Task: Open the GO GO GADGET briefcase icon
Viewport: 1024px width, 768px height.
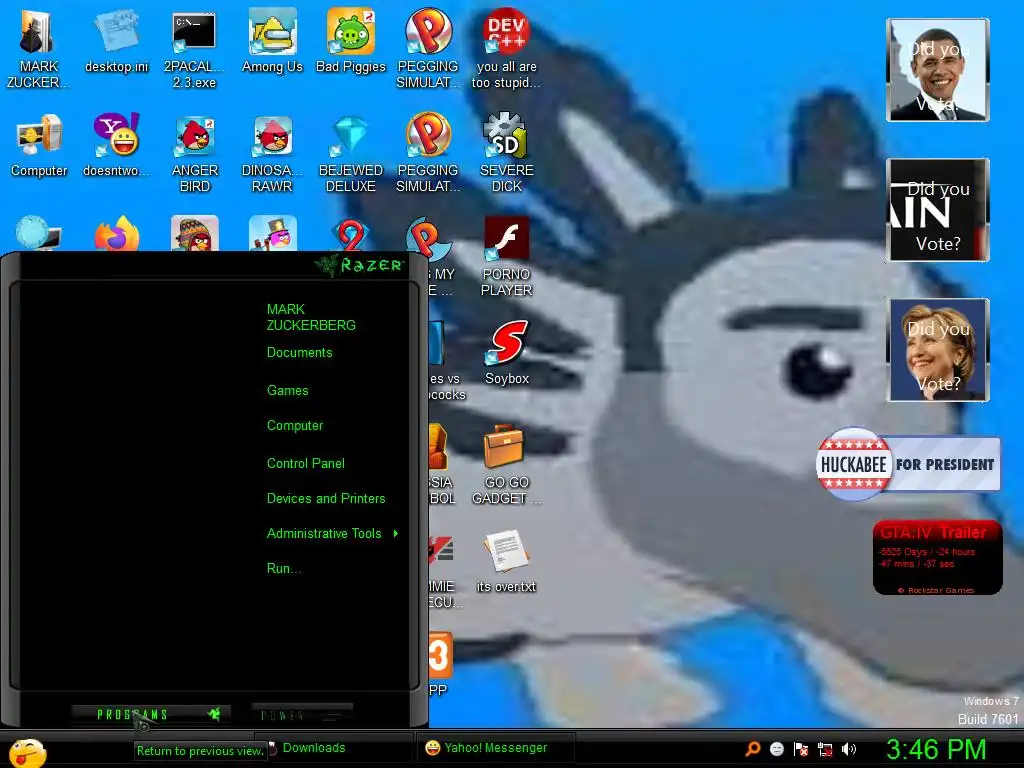Action: click(x=506, y=464)
